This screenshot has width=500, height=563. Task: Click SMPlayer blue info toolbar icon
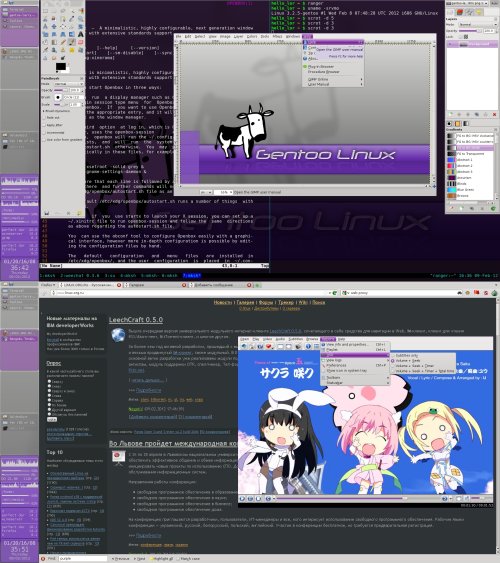pyautogui.click(x=308, y=346)
